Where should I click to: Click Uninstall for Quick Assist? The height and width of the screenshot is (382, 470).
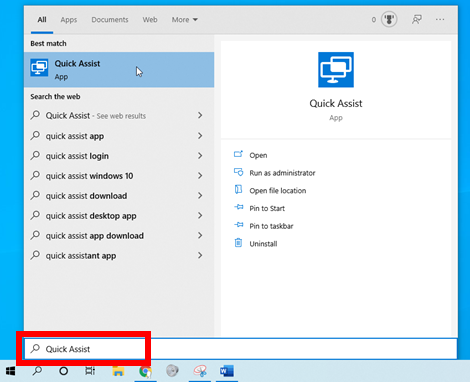[263, 244]
